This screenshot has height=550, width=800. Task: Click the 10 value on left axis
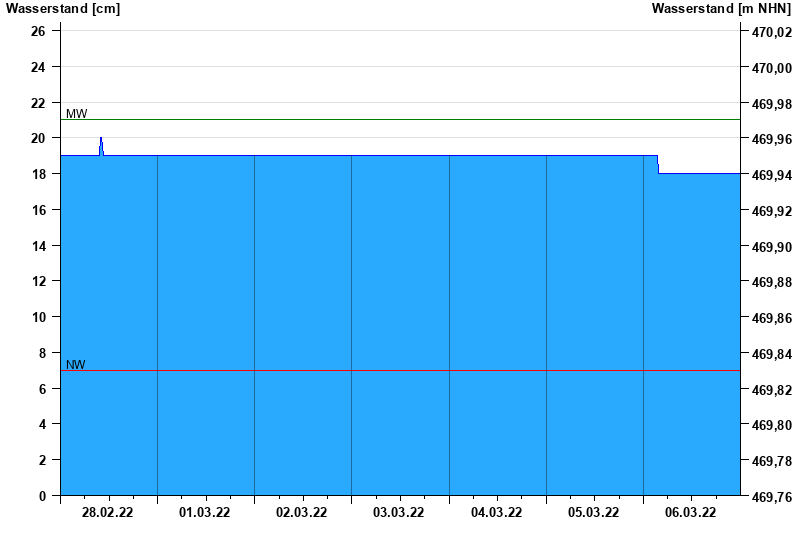[38, 317]
